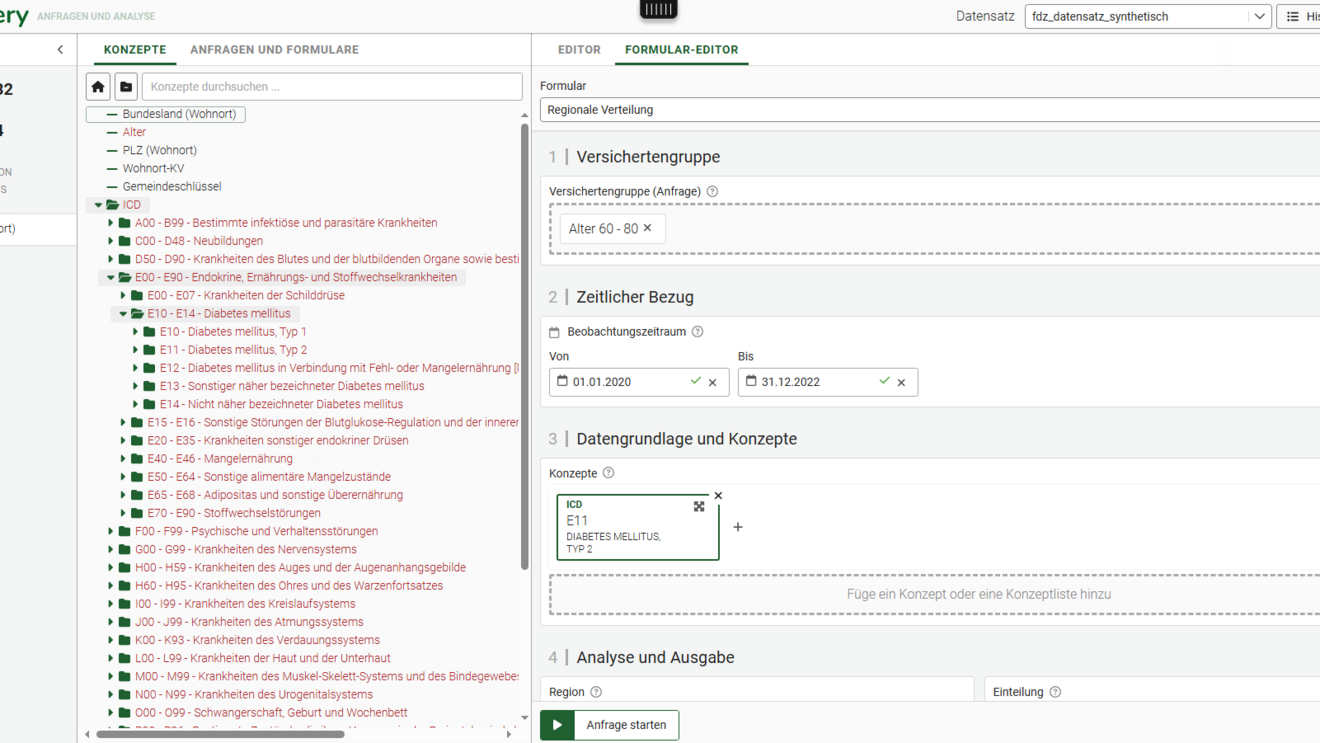Collapse E10 - E14 Diabetes mellitus node
1320x743 pixels.
click(x=123, y=314)
